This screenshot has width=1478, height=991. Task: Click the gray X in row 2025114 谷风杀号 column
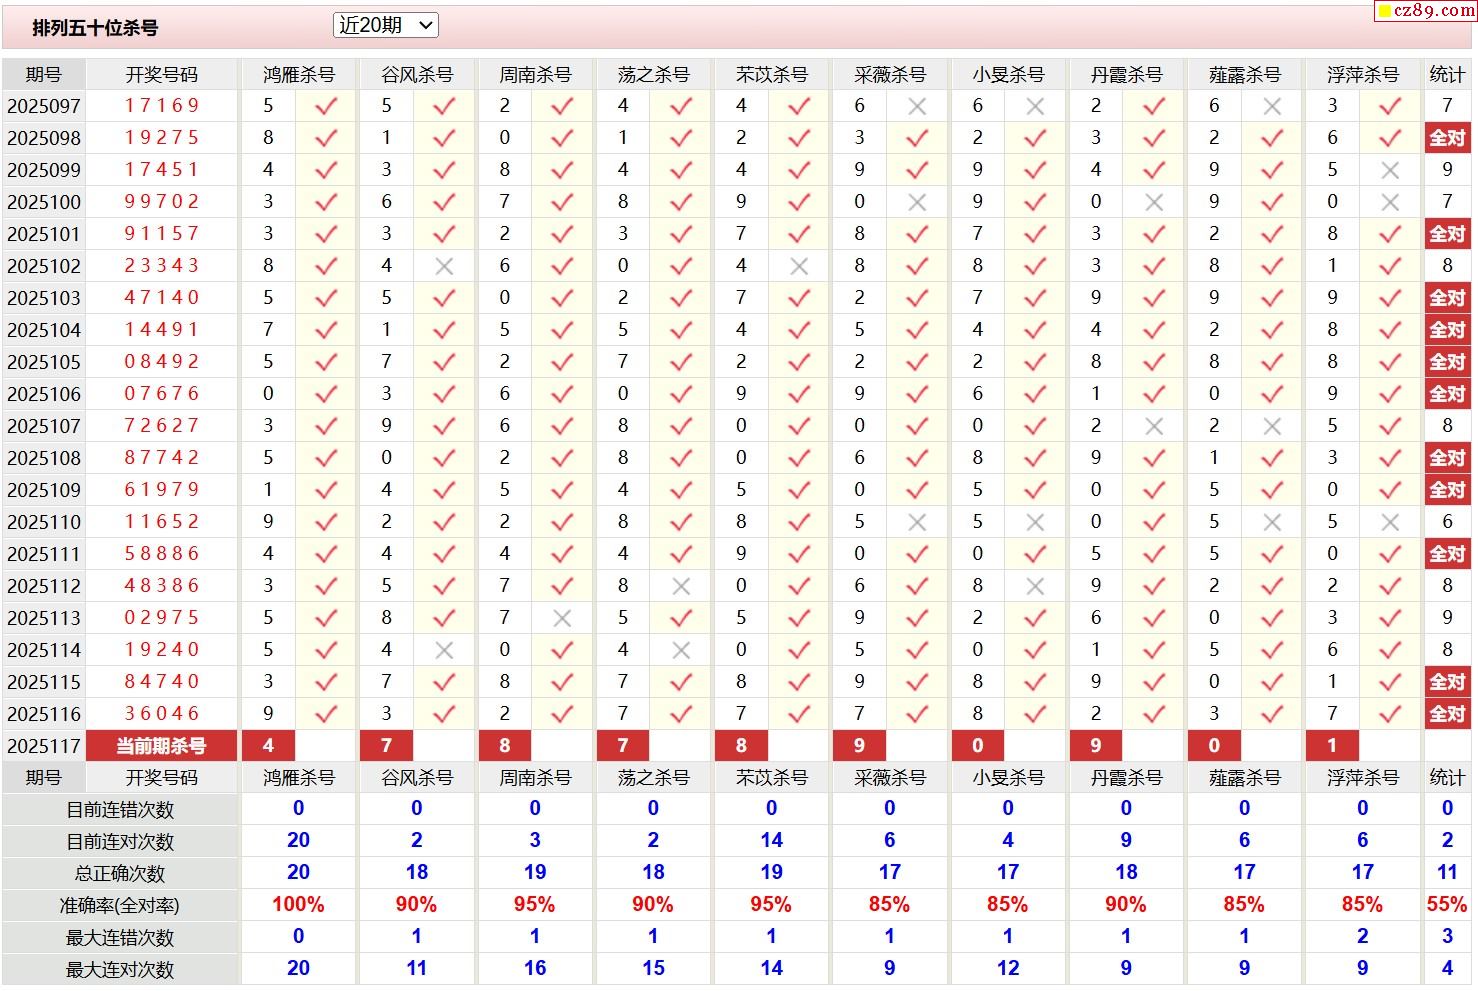tap(444, 650)
